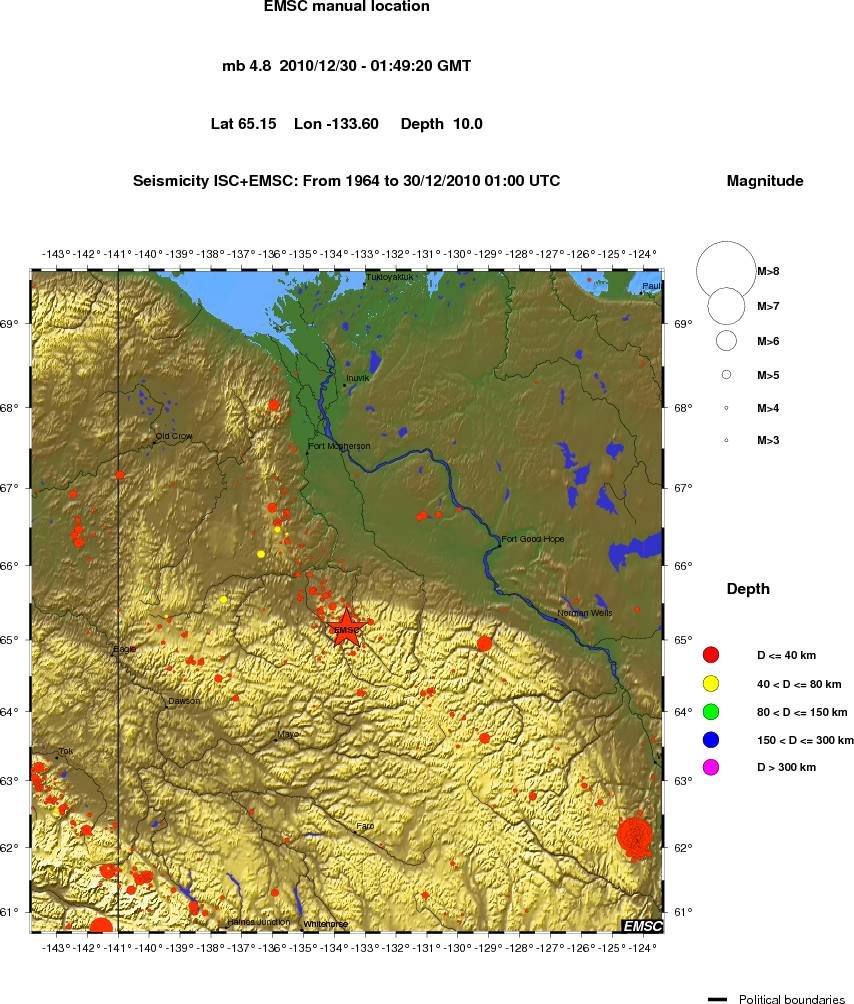Click the Fort Mcpherson town label
The width and height of the screenshot is (854, 1004).
(x=339, y=446)
